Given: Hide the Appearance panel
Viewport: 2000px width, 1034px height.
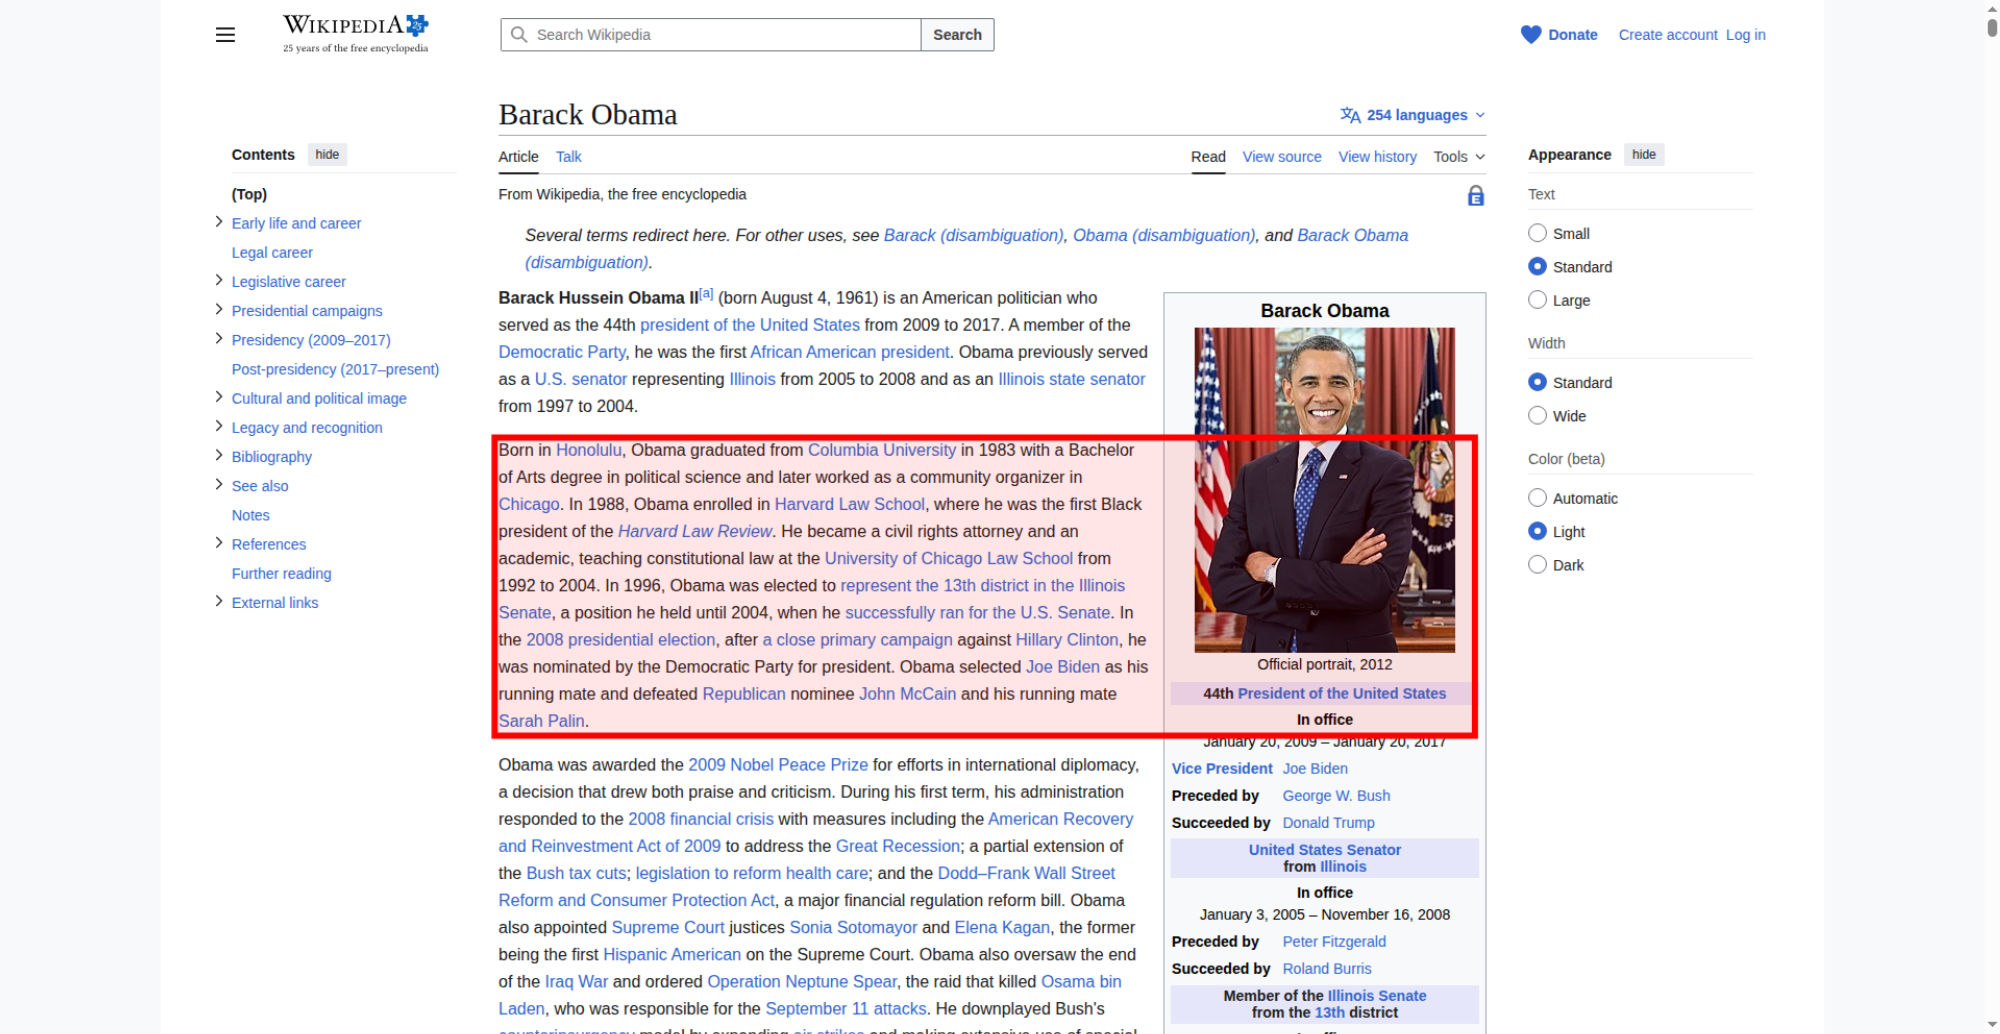Looking at the screenshot, I should (x=1643, y=155).
